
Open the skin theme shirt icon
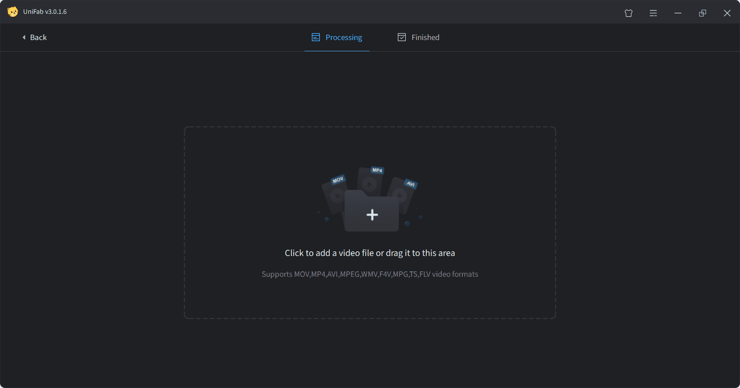click(629, 13)
